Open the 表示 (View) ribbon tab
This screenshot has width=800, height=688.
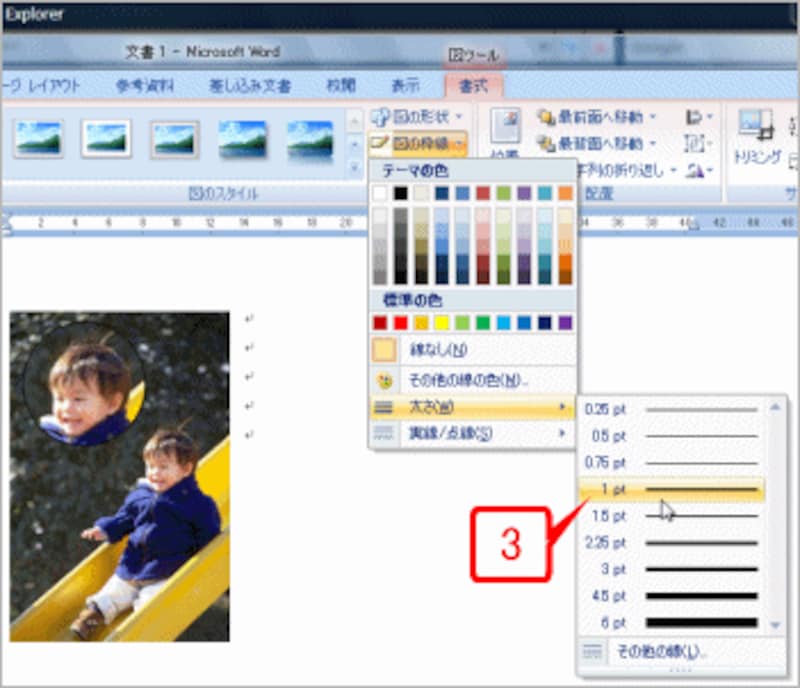404,85
